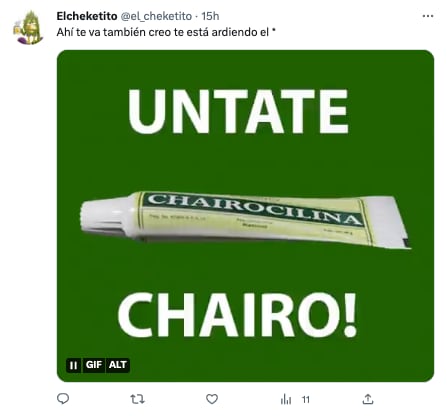The width and height of the screenshot is (447, 416).
Task: Click the UNTATE text in the GIF
Action: [x=238, y=112]
